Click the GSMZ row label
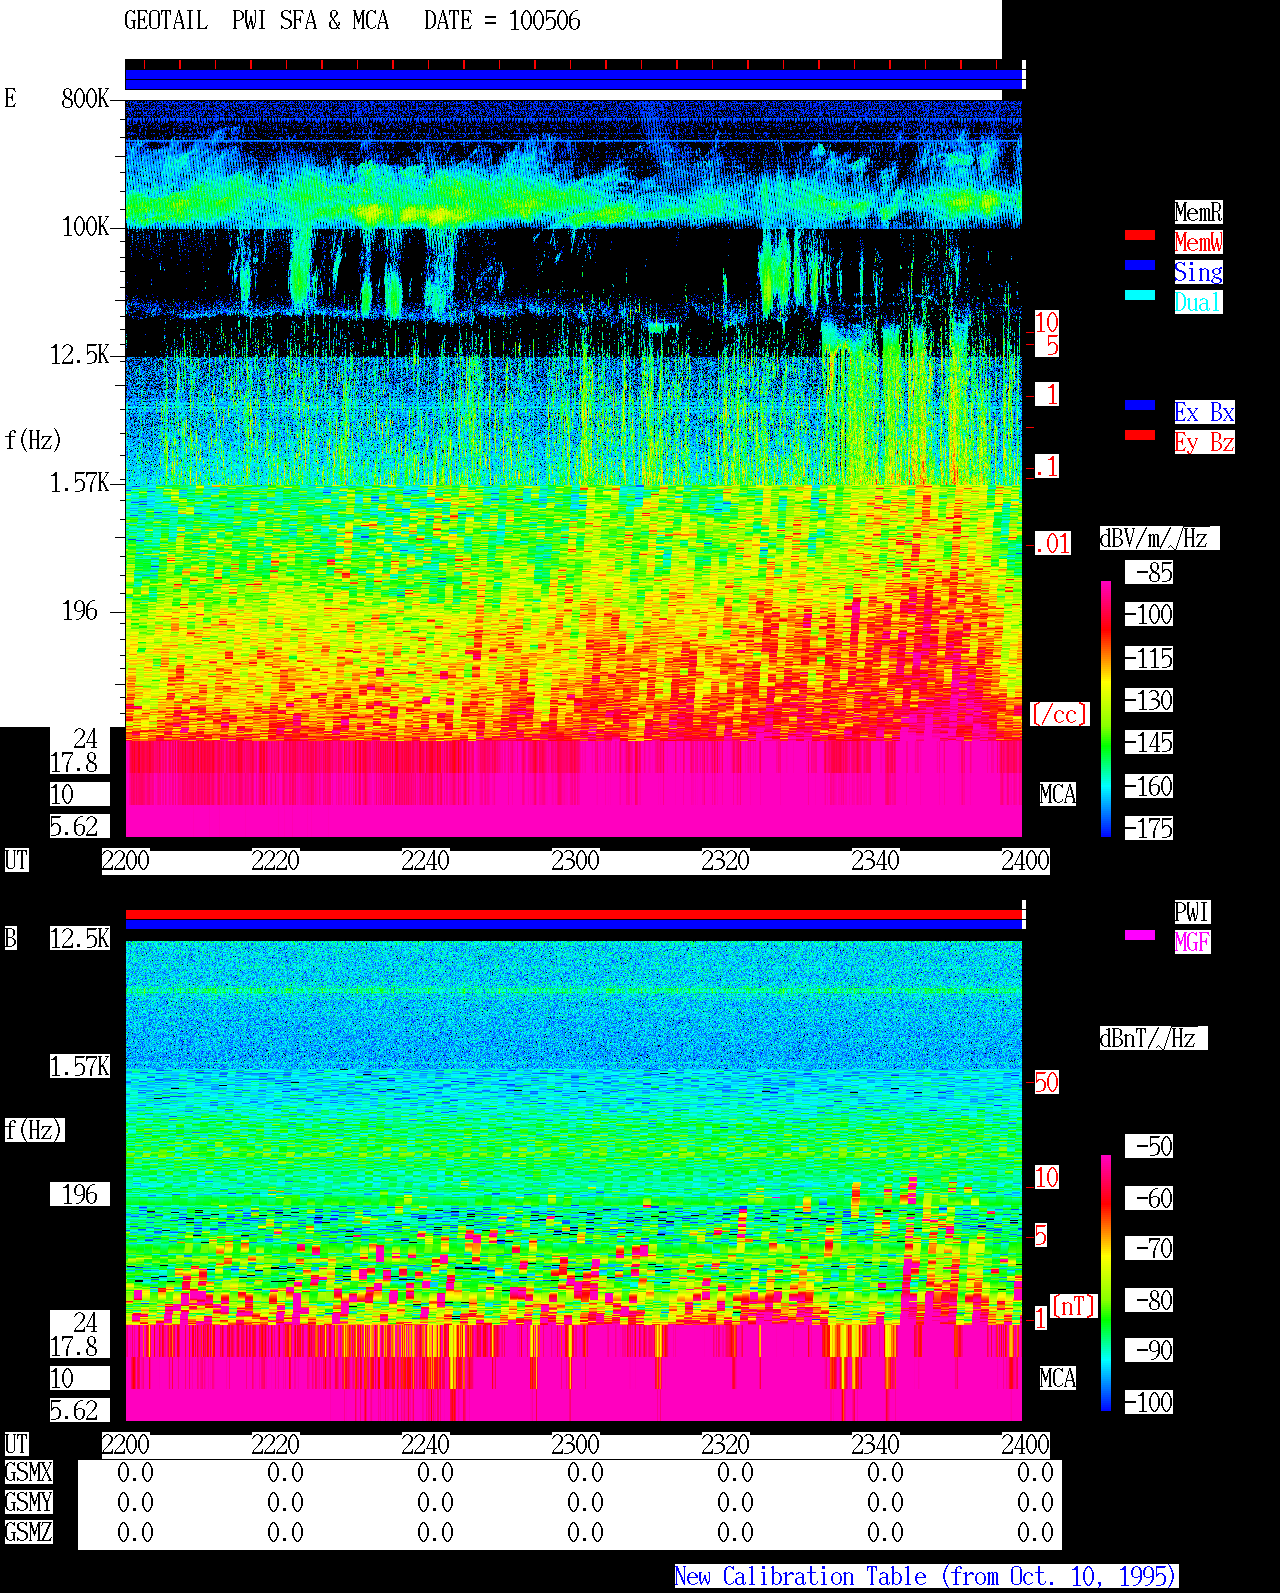1280x1593 pixels. [x=28, y=1532]
